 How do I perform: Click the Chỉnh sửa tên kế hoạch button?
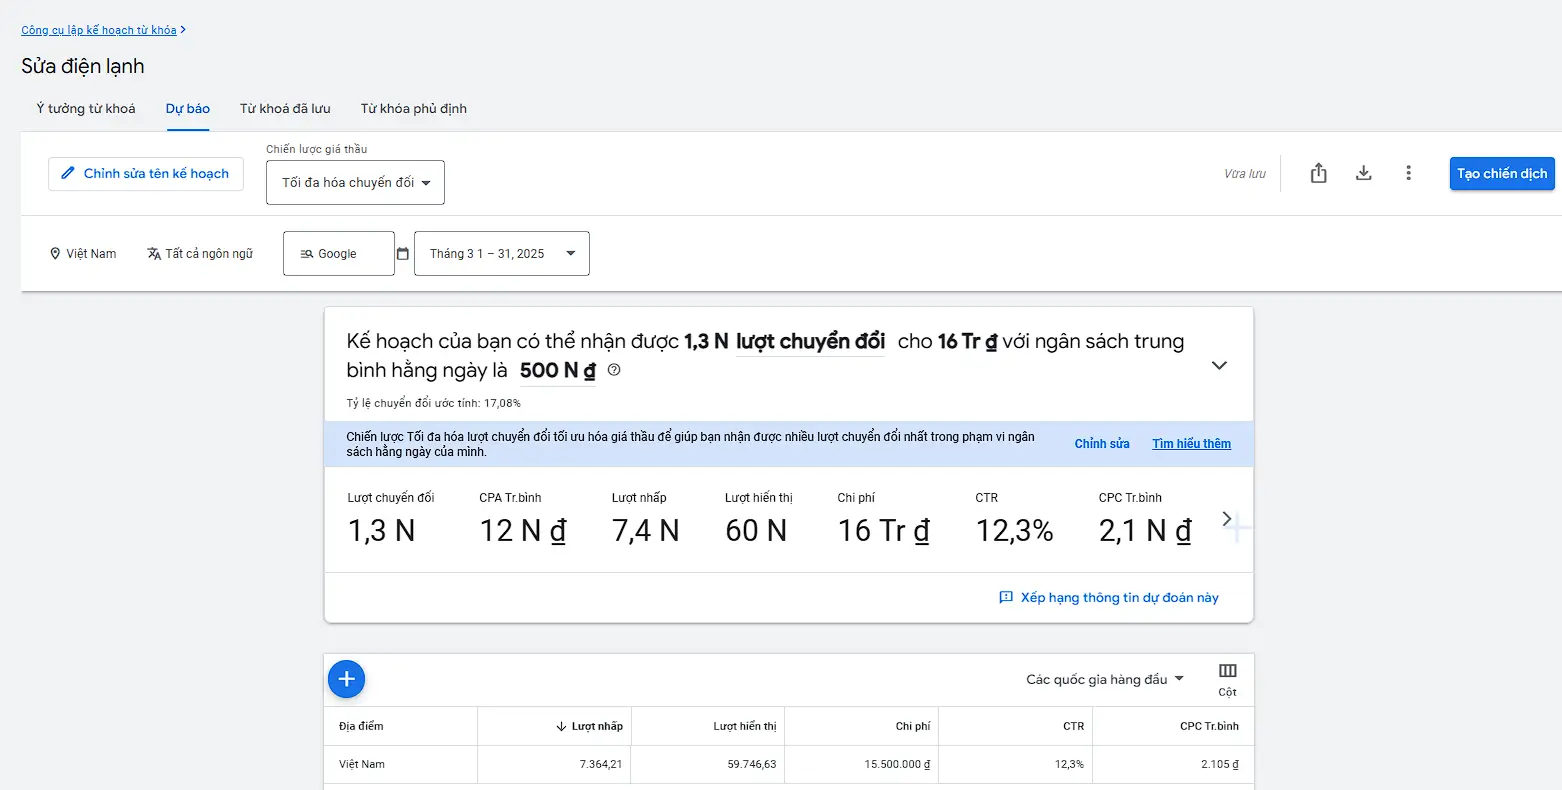(x=146, y=174)
